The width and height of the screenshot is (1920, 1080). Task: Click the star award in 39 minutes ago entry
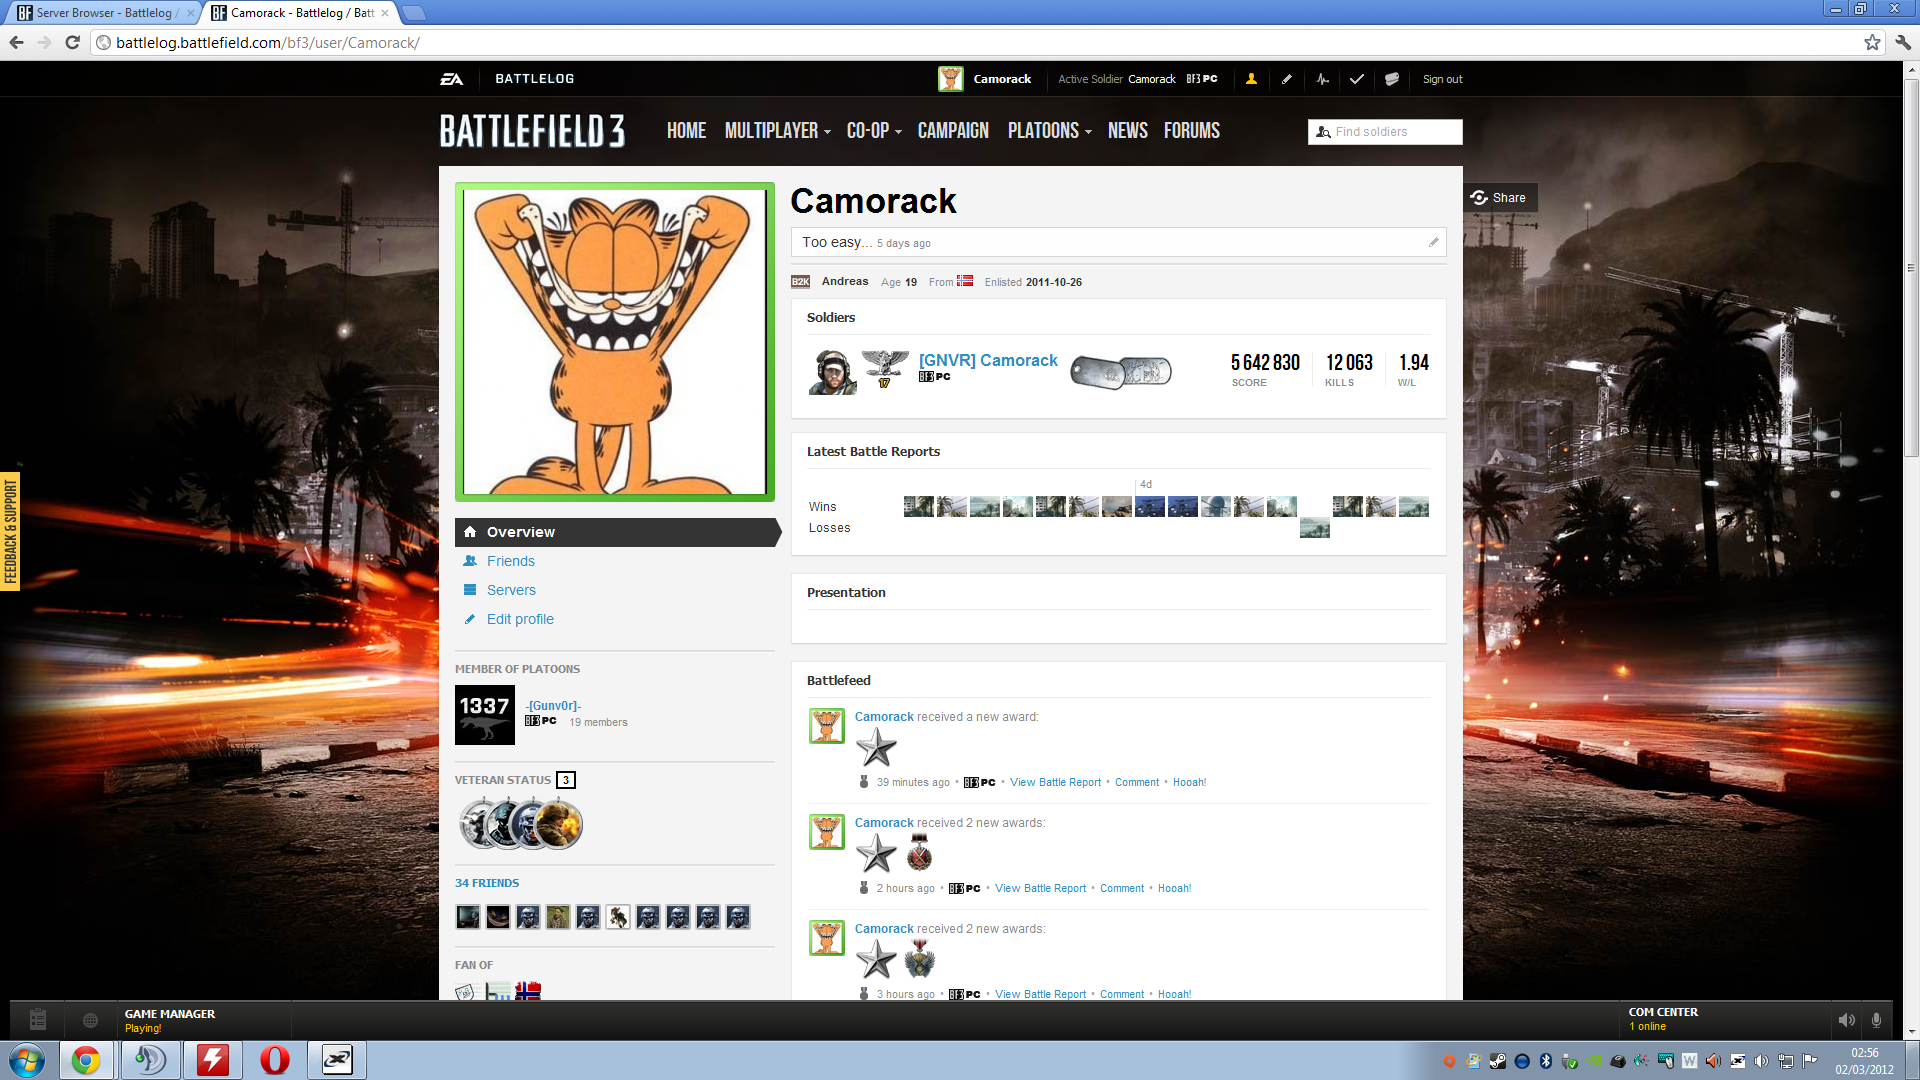[876, 747]
